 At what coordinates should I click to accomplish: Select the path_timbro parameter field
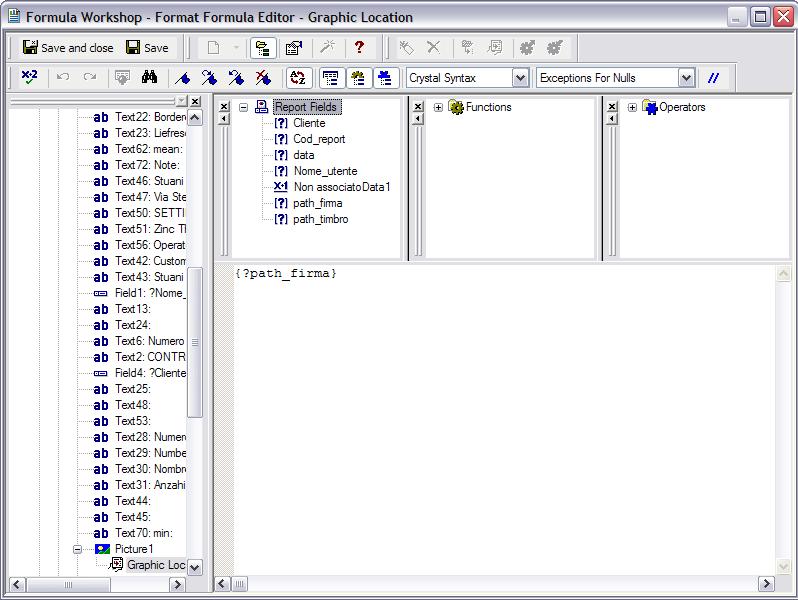click(321, 219)
